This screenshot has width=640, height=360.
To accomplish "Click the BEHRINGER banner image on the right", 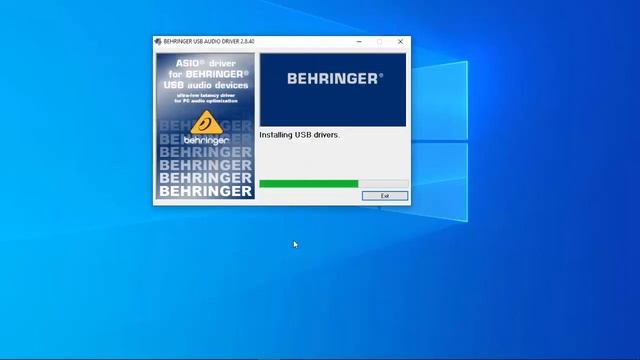I will point(333,90).
